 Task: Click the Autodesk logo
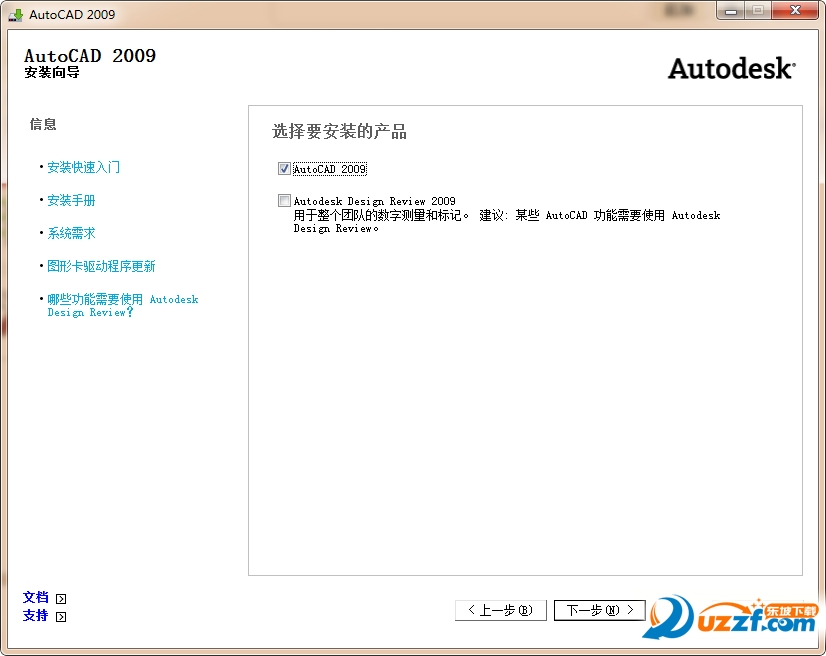(732, 68)
